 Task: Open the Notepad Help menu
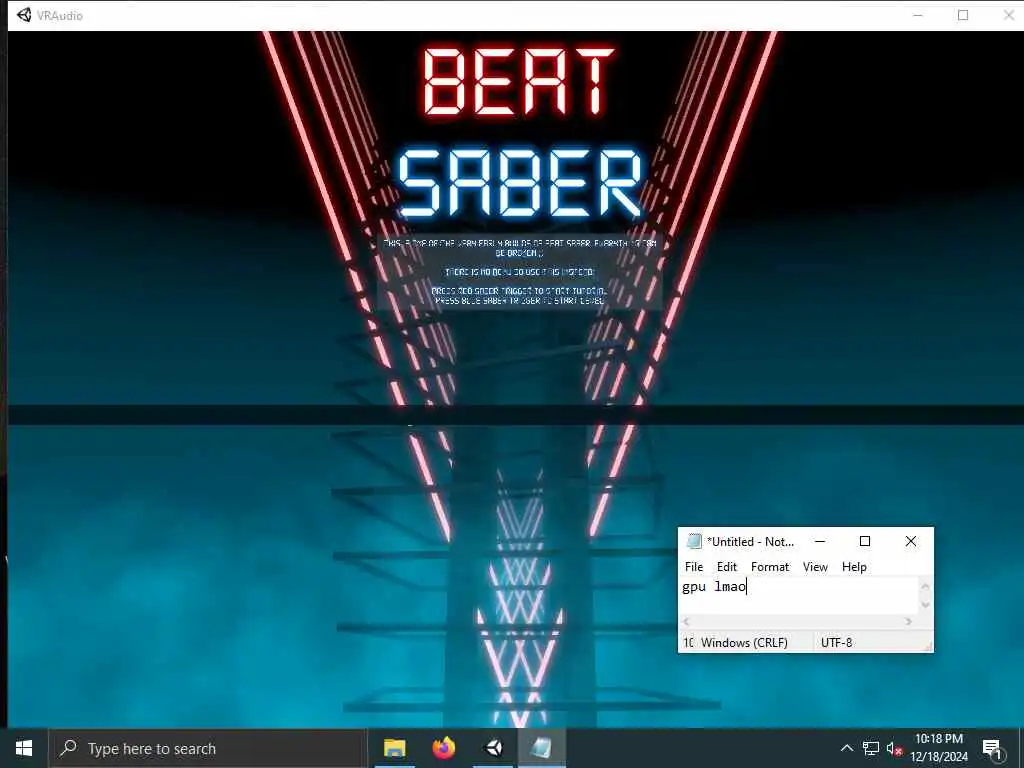pyautogui.click(x=854, y=567)
